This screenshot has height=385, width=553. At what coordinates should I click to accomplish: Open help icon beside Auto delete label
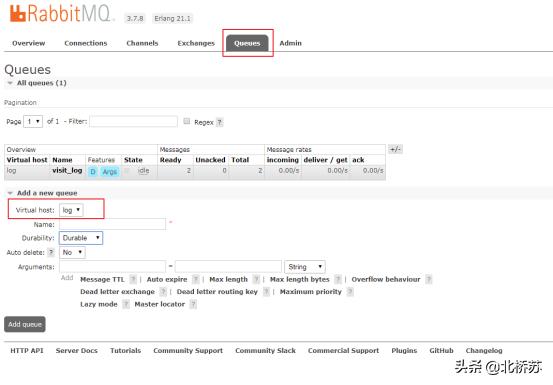click(51, 252)
